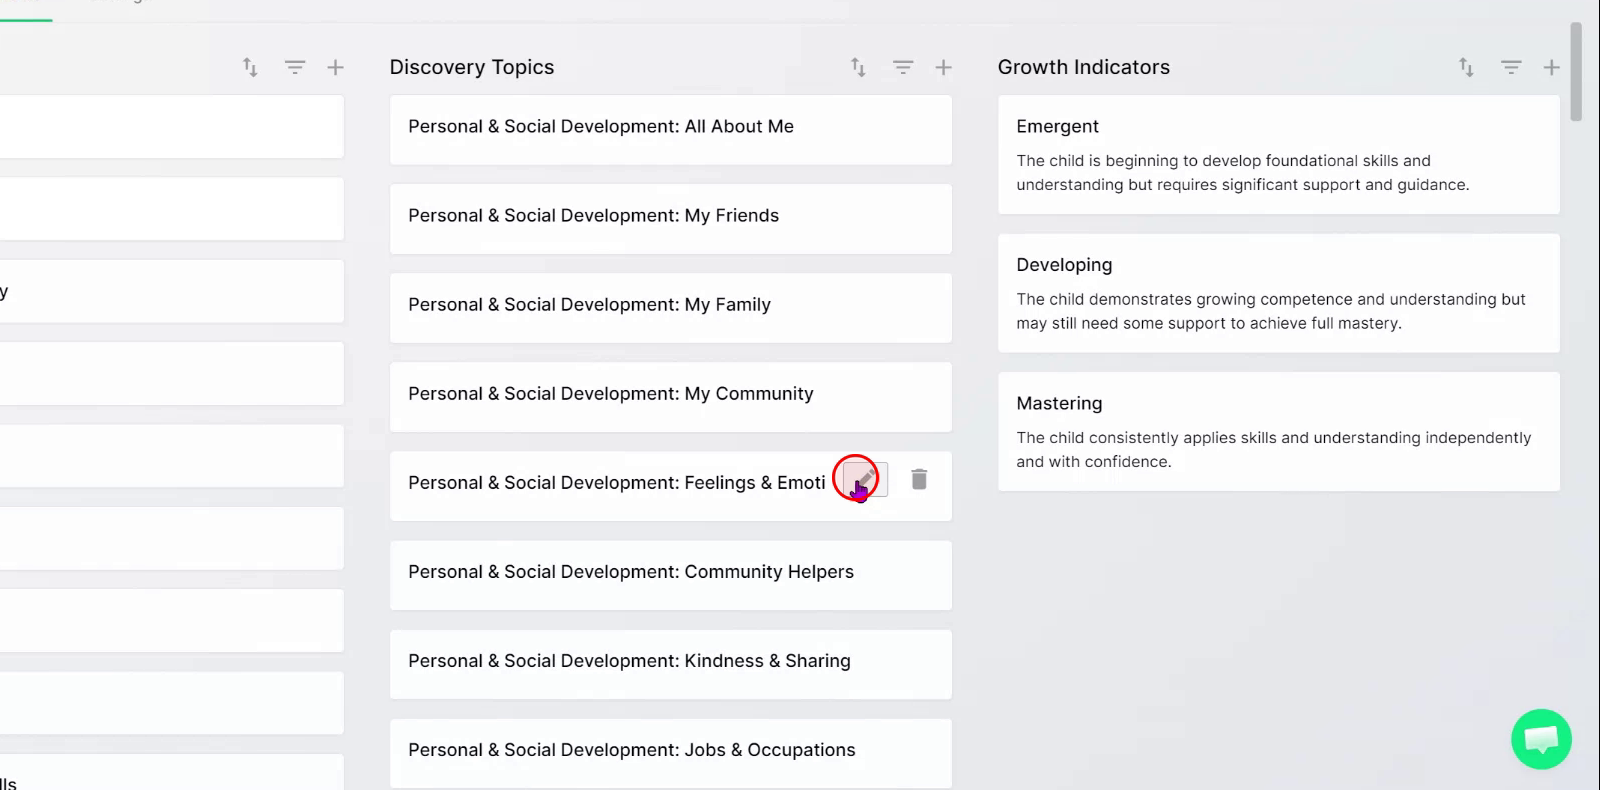Viewport: 1600px width, 790px height.
Task: Open the Kindness & Sharing topic
Action: 670,664
